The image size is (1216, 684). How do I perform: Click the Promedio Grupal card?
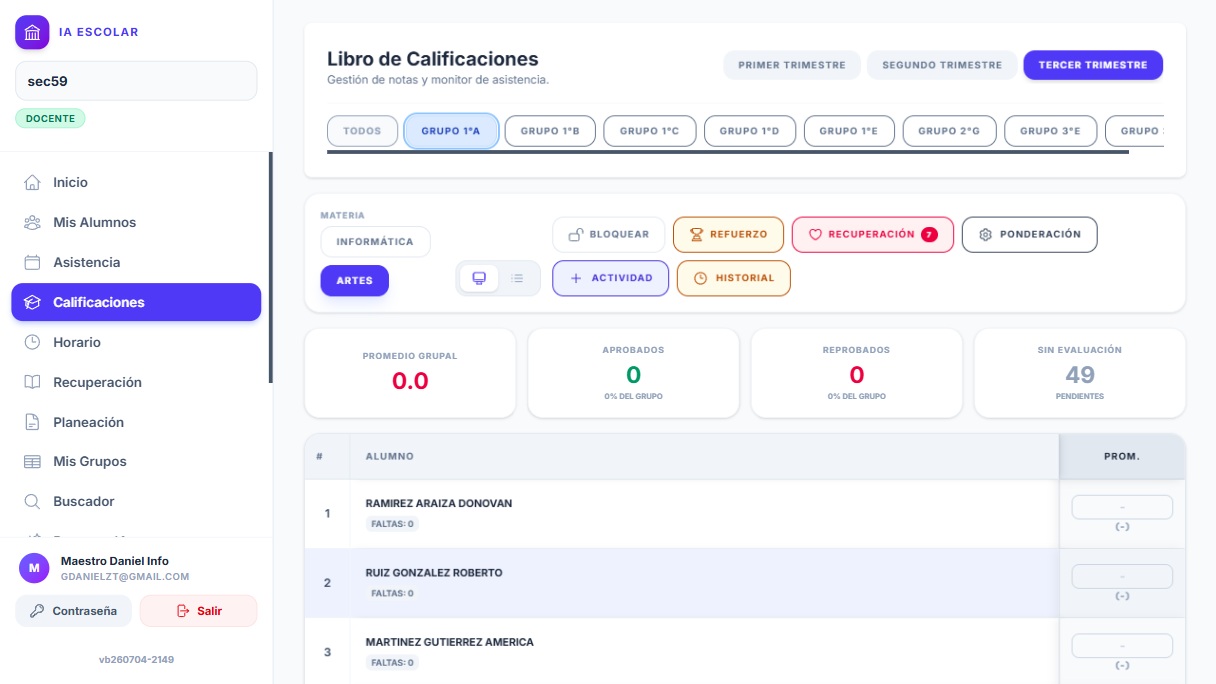pos(410,373)
